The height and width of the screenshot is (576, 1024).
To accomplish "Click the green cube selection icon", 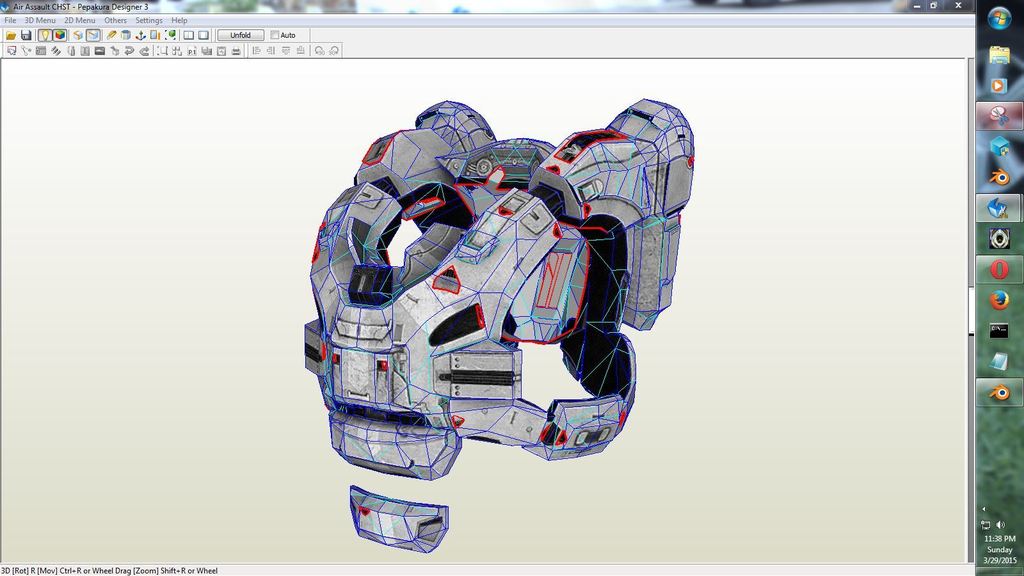I will click(x=170, y=35).
